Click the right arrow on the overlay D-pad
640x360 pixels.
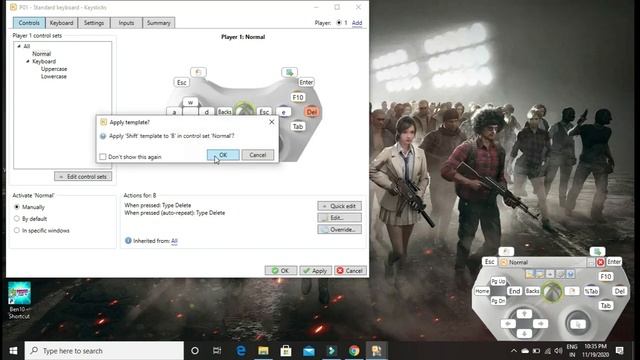coord(540,324)
